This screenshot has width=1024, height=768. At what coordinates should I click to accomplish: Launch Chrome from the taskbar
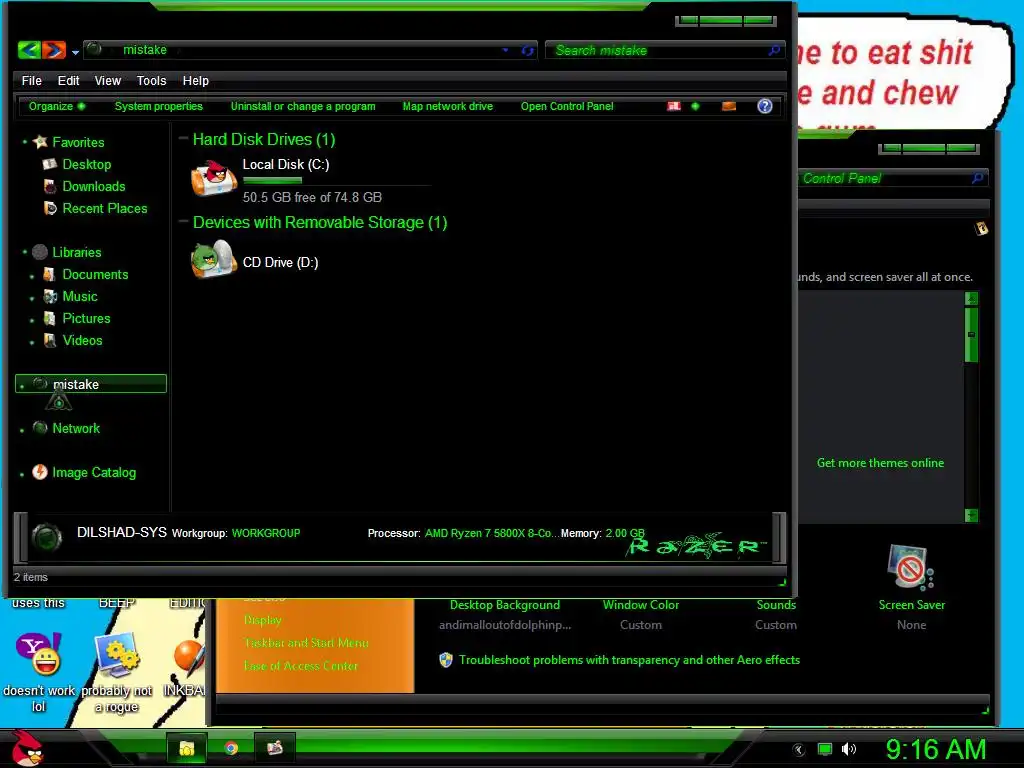(231, 748)
